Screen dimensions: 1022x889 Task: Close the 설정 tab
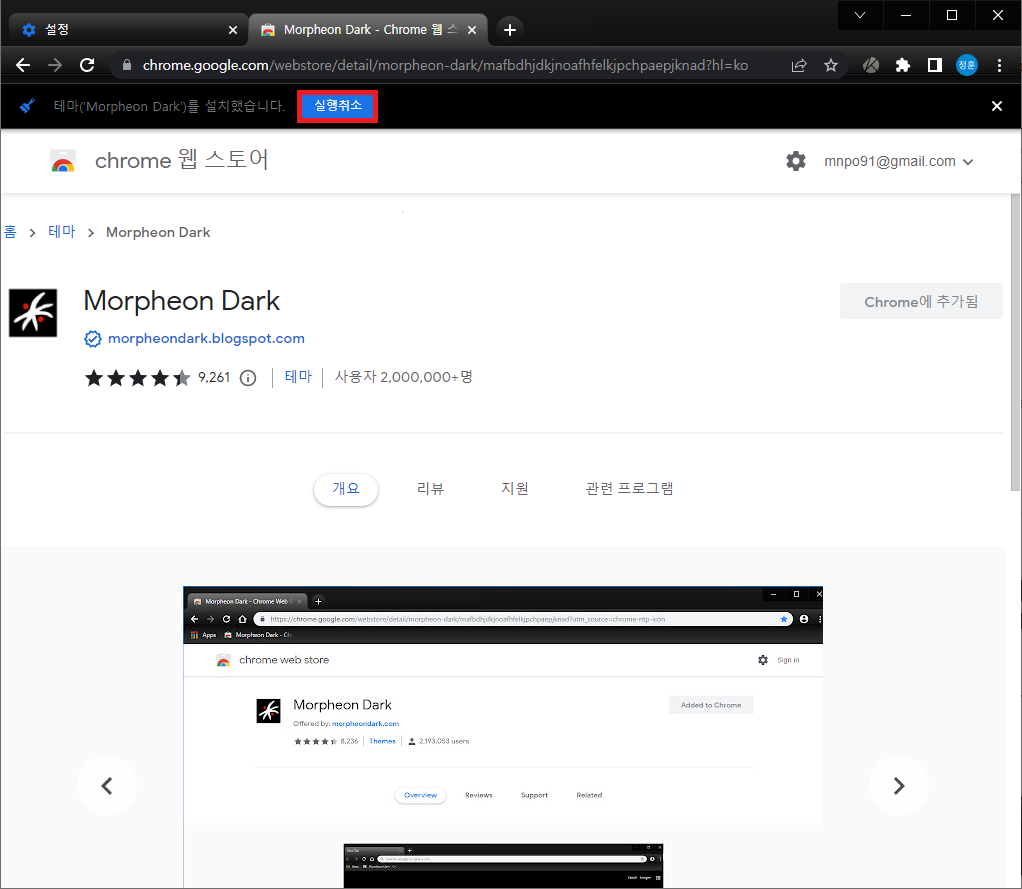tap(233, 30)
